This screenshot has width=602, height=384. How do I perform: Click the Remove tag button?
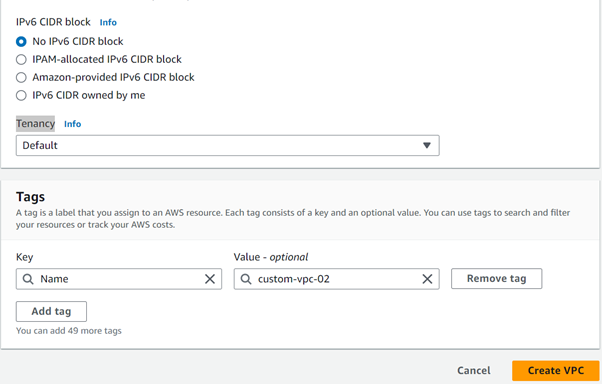(x=496, y=278)
